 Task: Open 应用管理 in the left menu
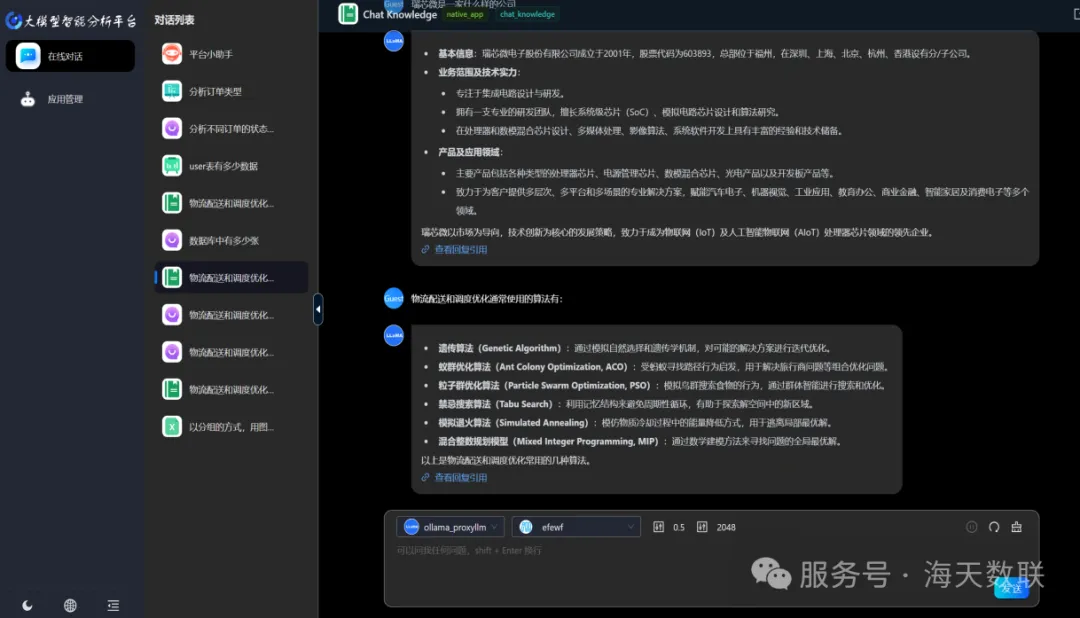(65, 99)
